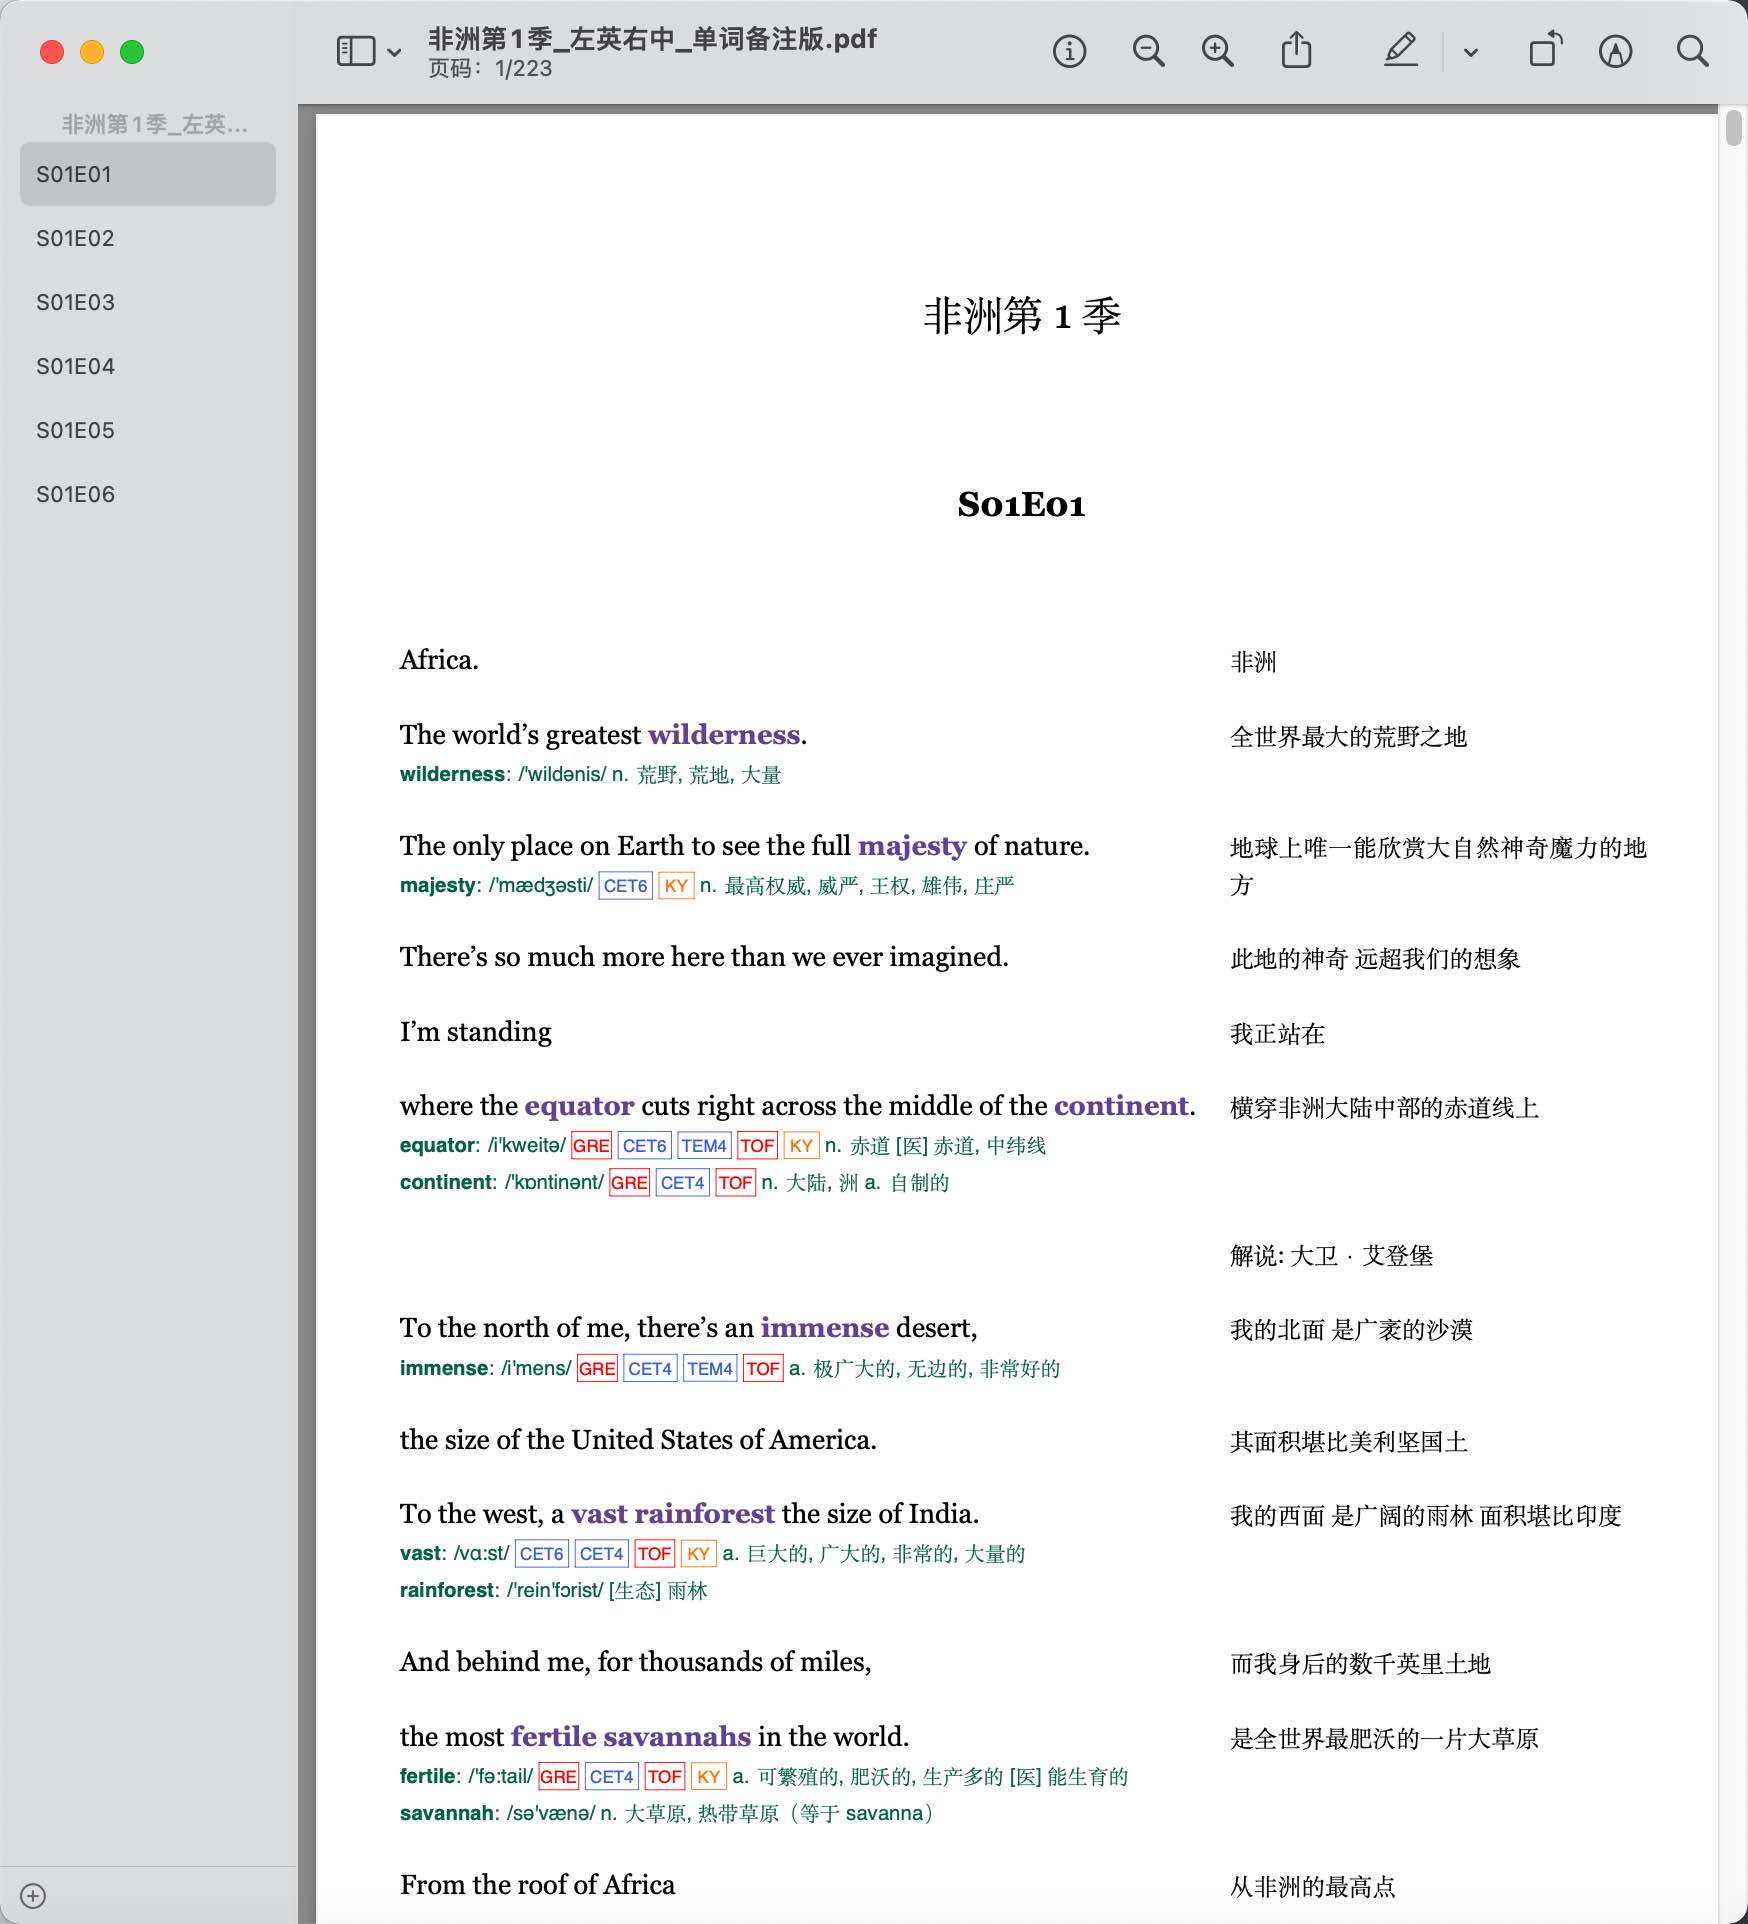1748x1924 pixels.
Task: Click the highlighted word immense
Action: (x=824, y=1328)
